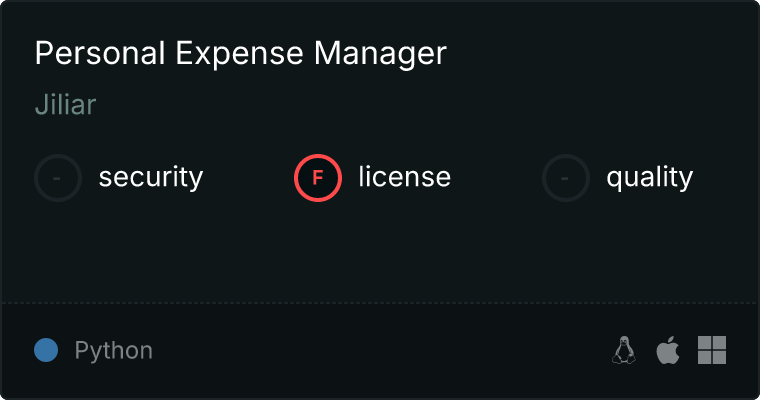Image resolution: width=760 pixels, height=400 pixels.
Task: Click the Python language label
Action: (x=114, y=351)
